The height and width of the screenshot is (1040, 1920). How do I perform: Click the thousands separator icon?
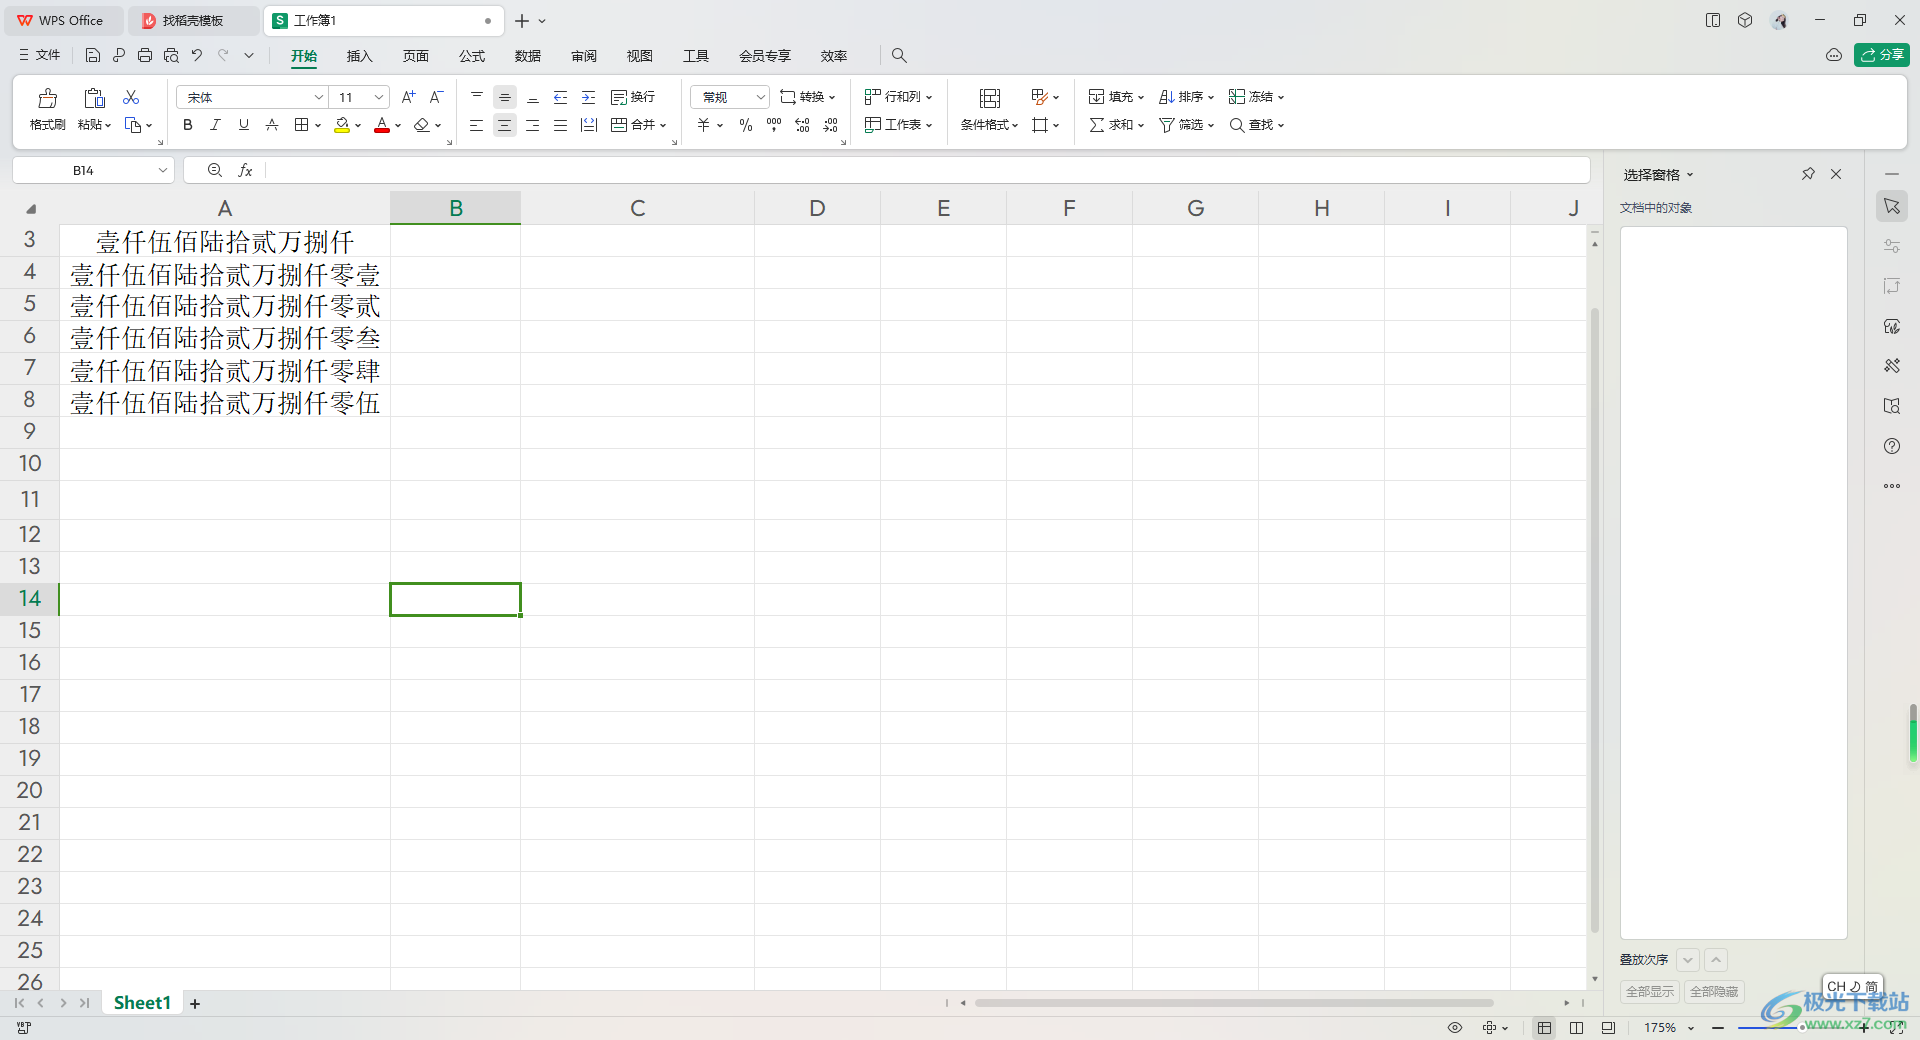774,125
